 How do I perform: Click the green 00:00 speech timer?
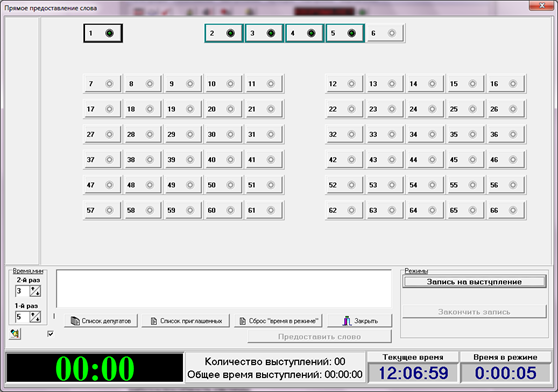click(95, 369)
